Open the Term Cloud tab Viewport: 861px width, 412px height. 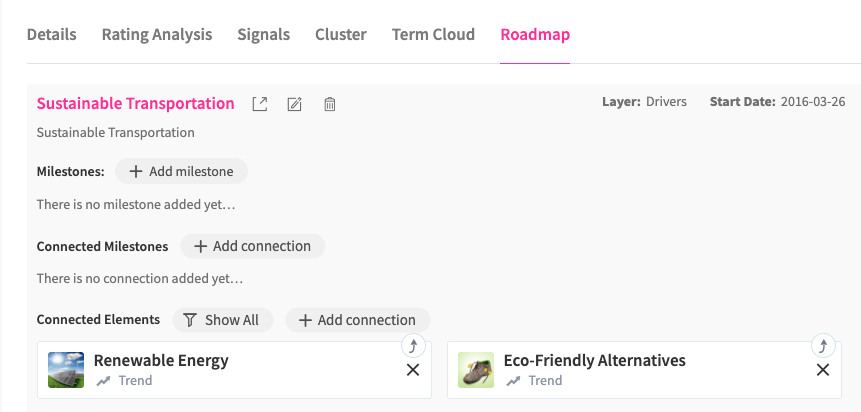[x=433, y=34]
